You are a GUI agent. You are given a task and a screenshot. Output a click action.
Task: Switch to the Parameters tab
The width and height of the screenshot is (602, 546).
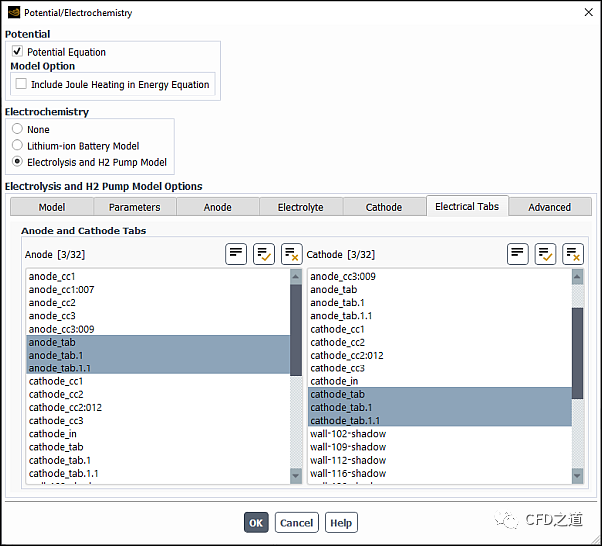(134, 207)
